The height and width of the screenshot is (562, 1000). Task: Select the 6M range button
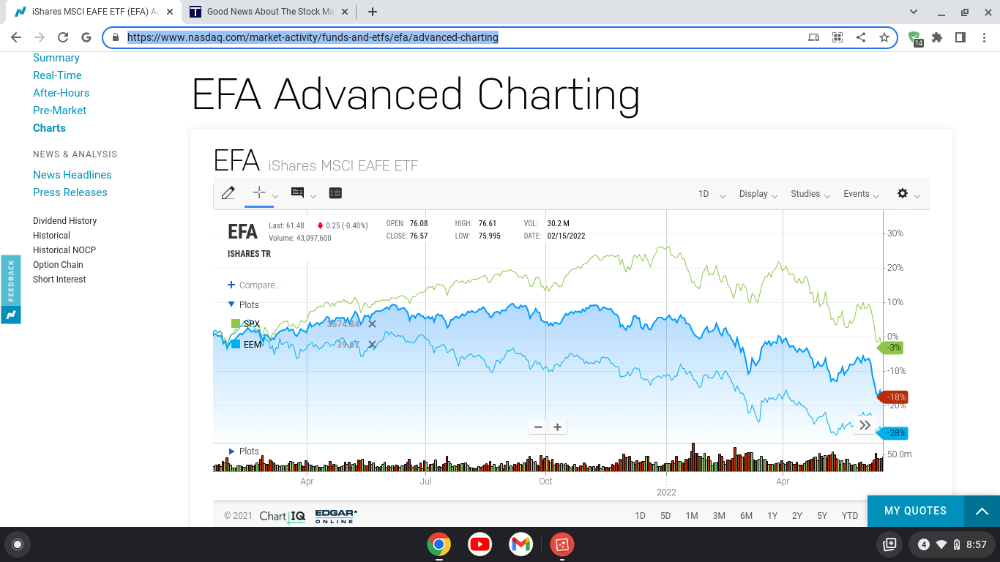746,515
